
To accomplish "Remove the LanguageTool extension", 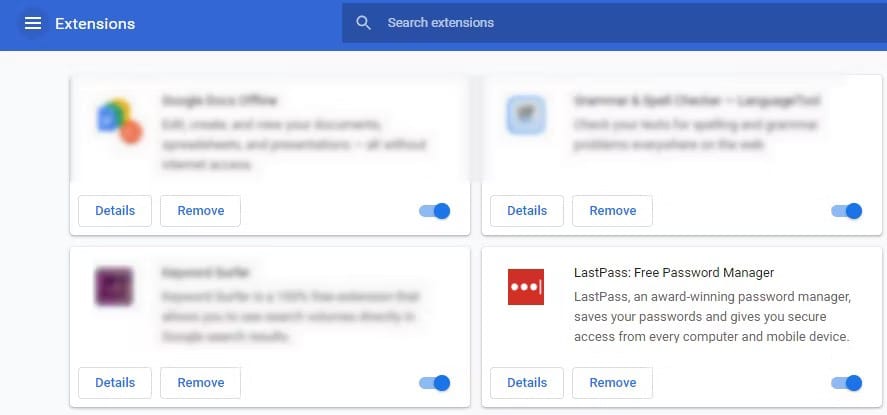I will tap(612, 211).
